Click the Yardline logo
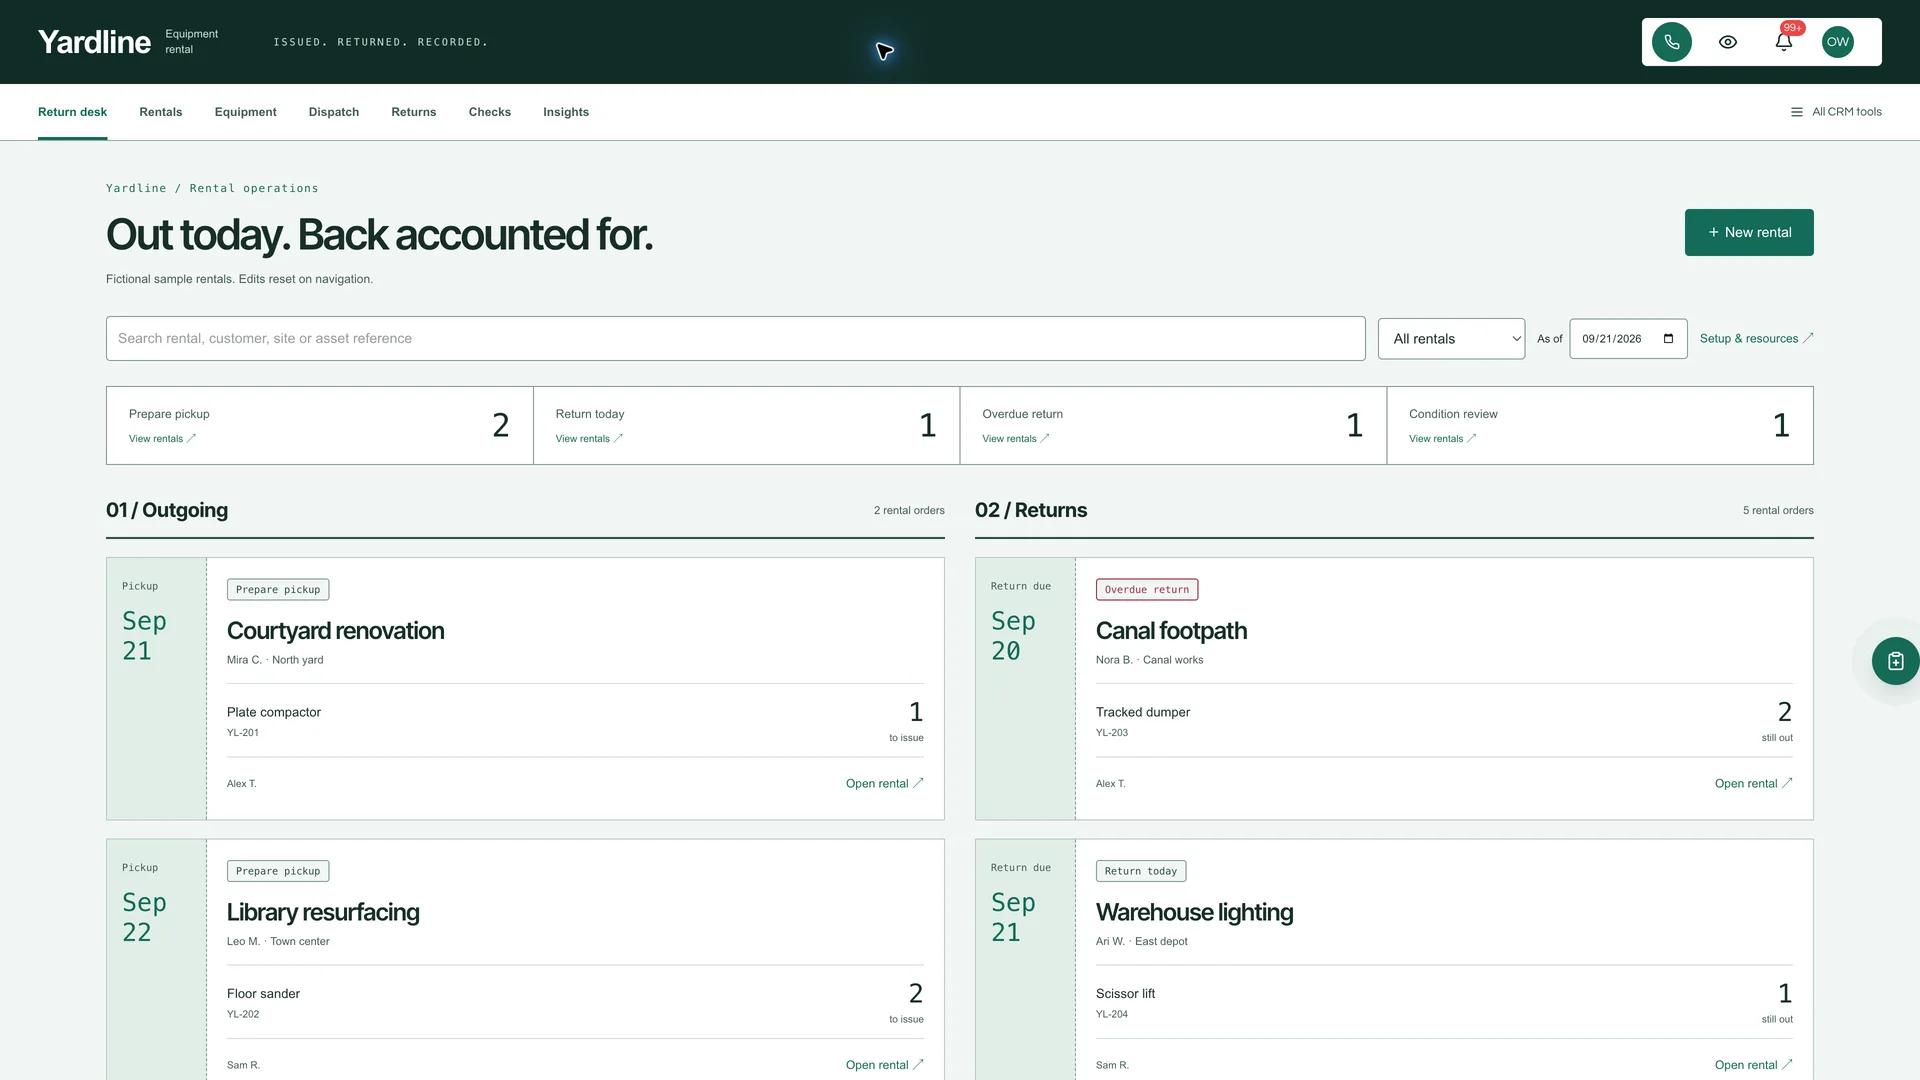Viewport: 1920px width, 1080px height. [x=94, y=42]
